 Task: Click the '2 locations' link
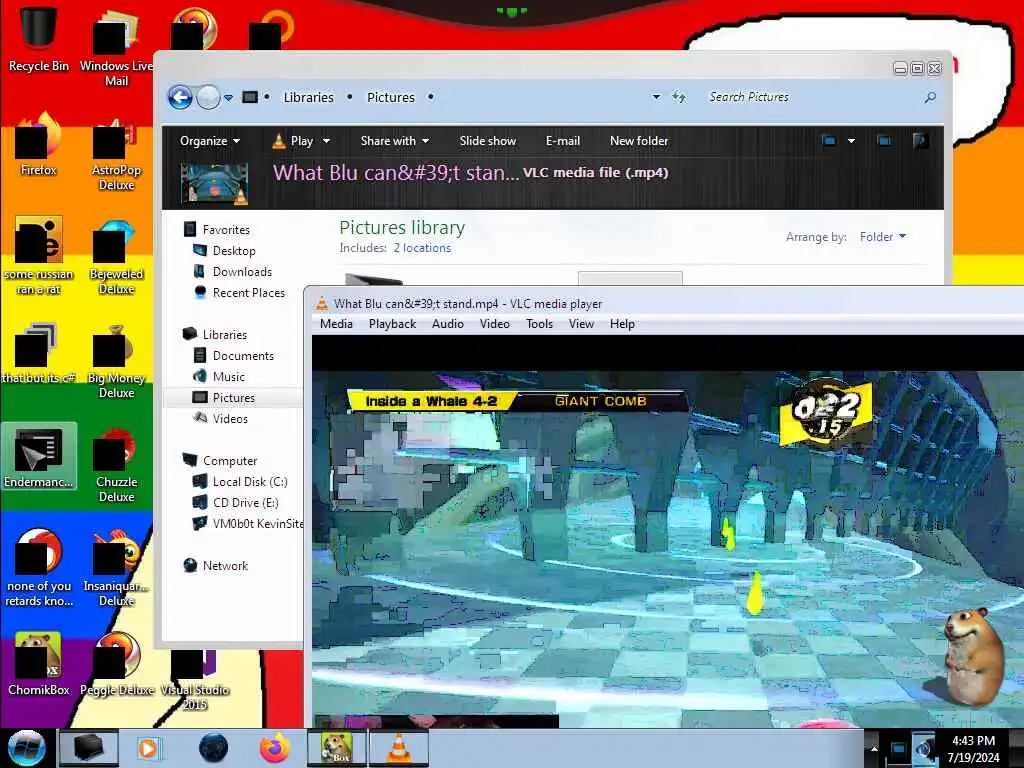coord(422,248)
